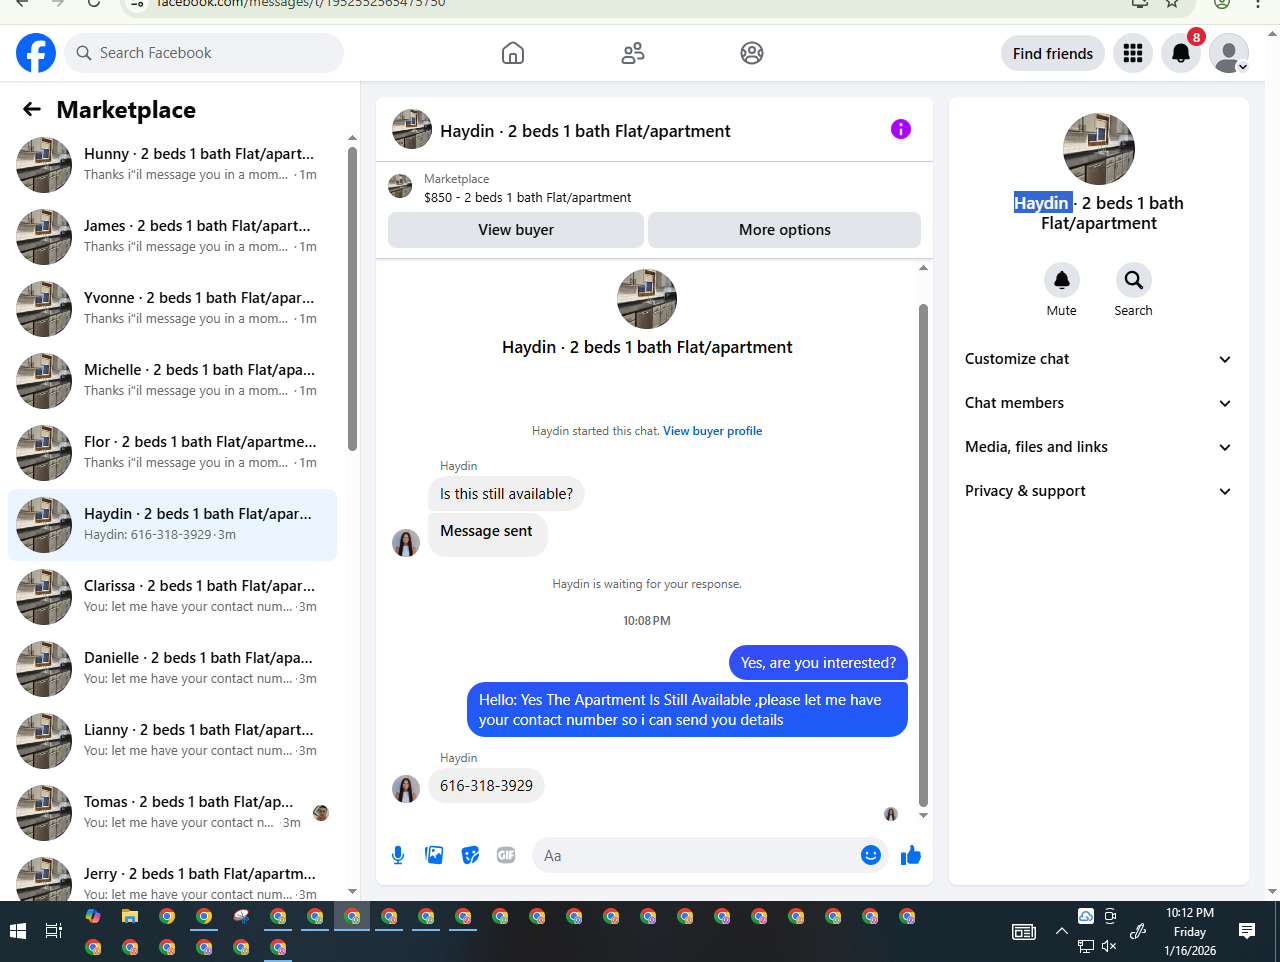Viewport: 1280px width, 962px height.
Task: Launch Copilot from the taskbar
Action: [93, 916]
